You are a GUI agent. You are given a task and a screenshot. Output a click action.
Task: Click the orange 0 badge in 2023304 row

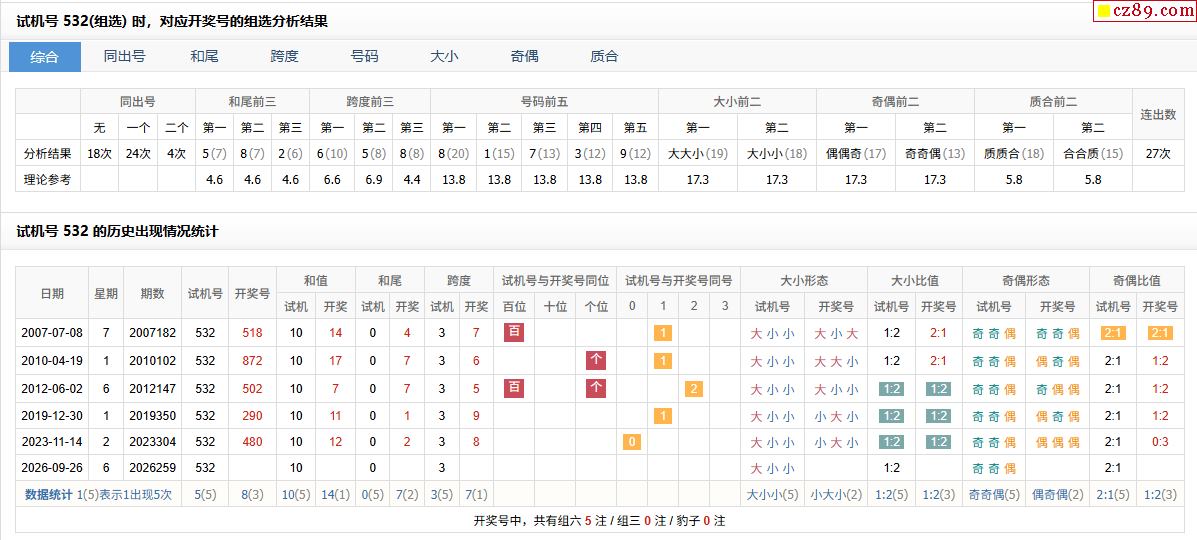click(x=631, y=442)
